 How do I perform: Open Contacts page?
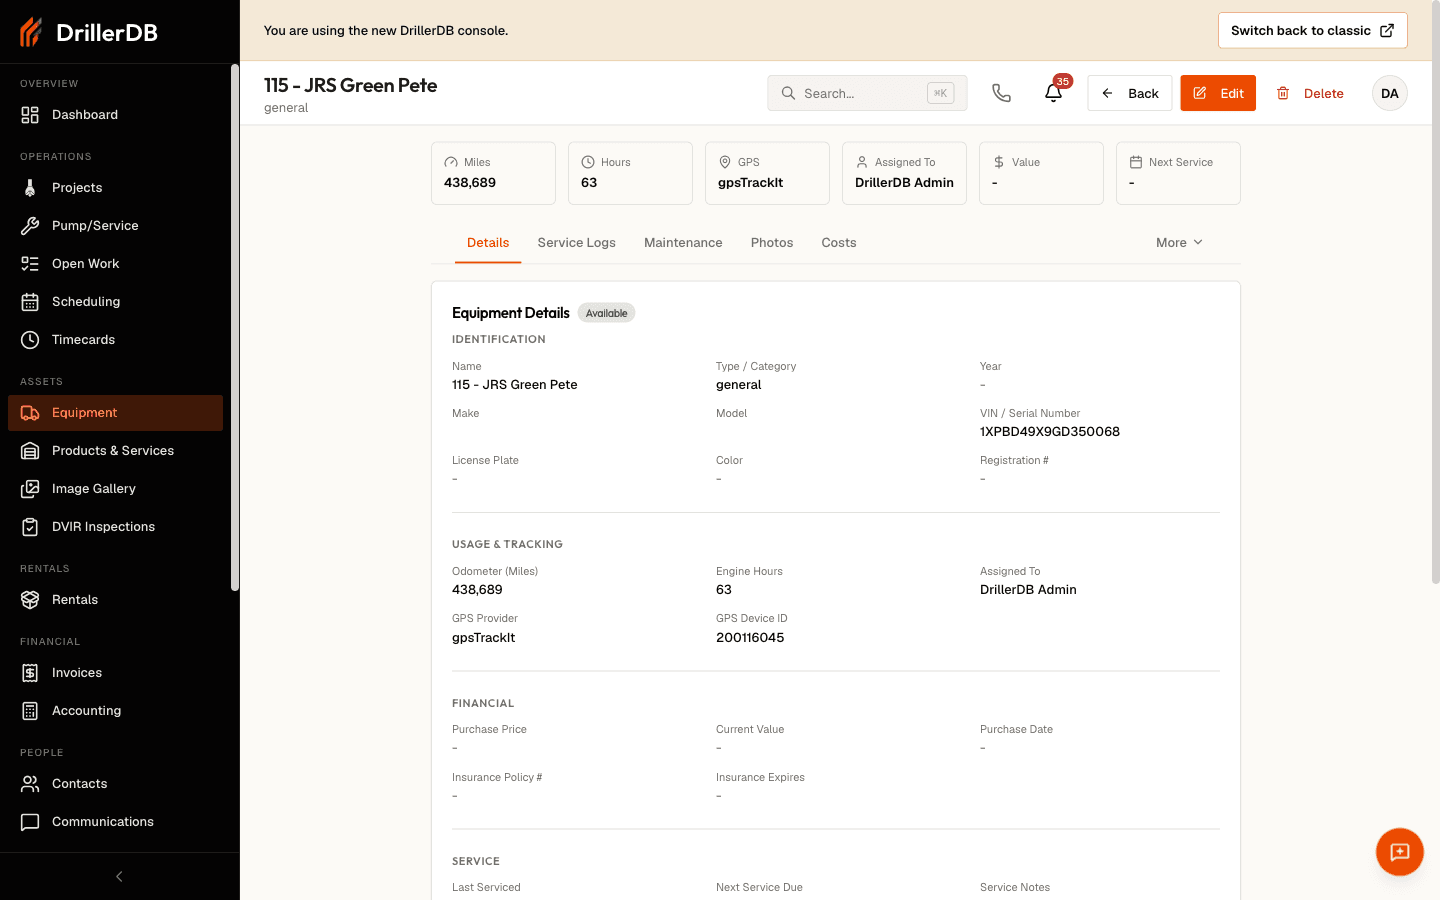pos(115,784)
